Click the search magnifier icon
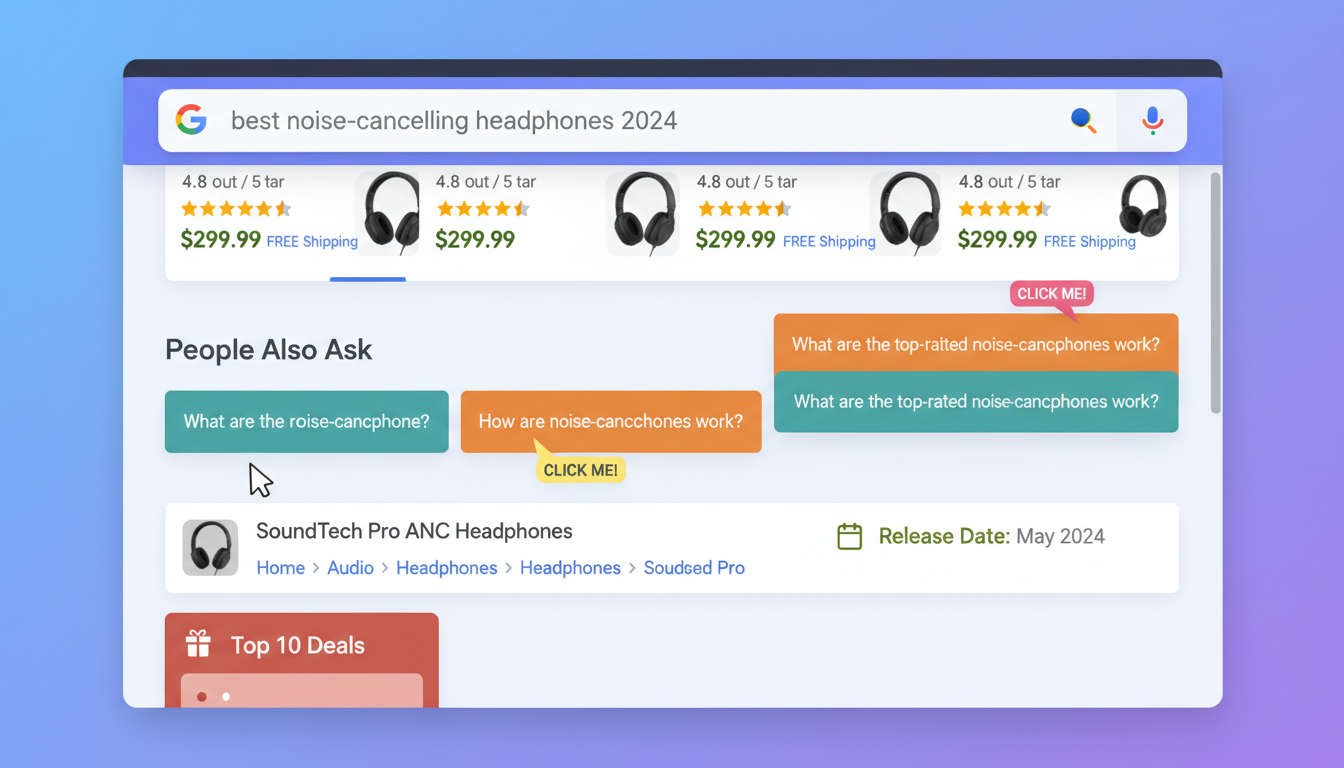Screen dimensions: 1344x768 pos(1083,120)
